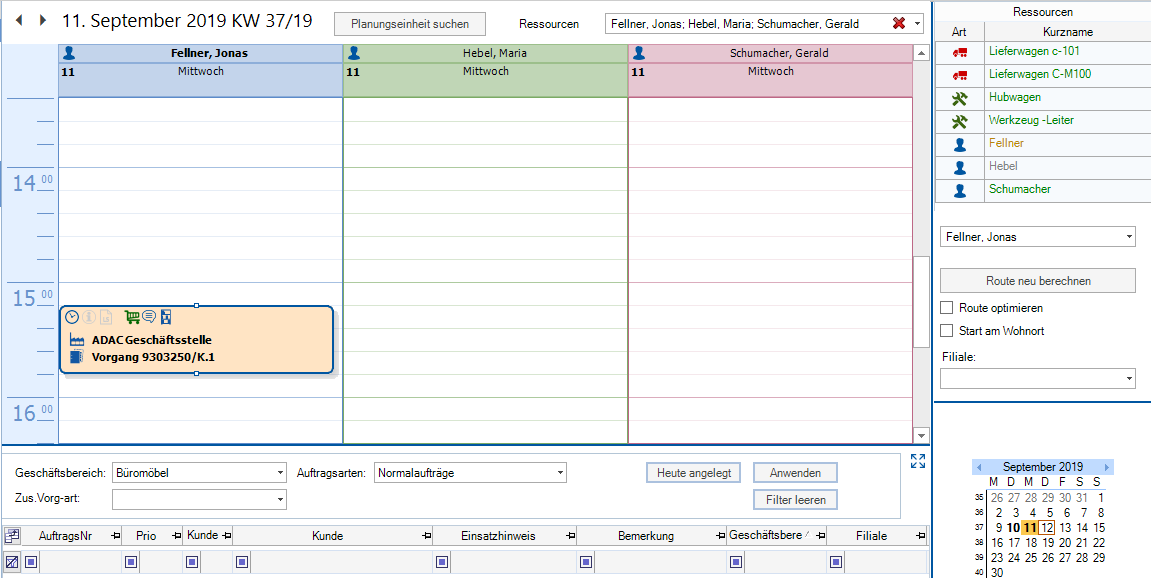
Task: Enable the Route optimieren checkbox
Action: [x=944, y=308]
